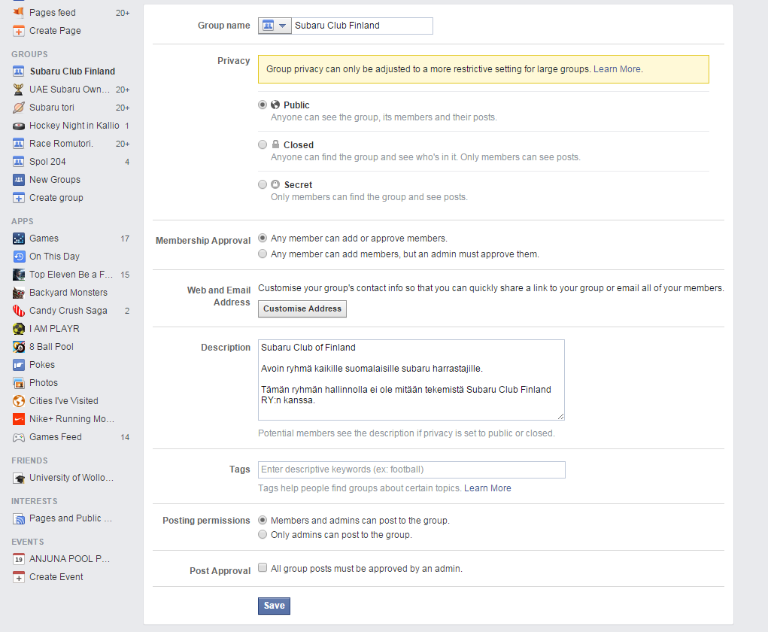Screen dimensions: 768x632
Task: Click the I AM PLAYR app icon
Action: coord(19,329)
